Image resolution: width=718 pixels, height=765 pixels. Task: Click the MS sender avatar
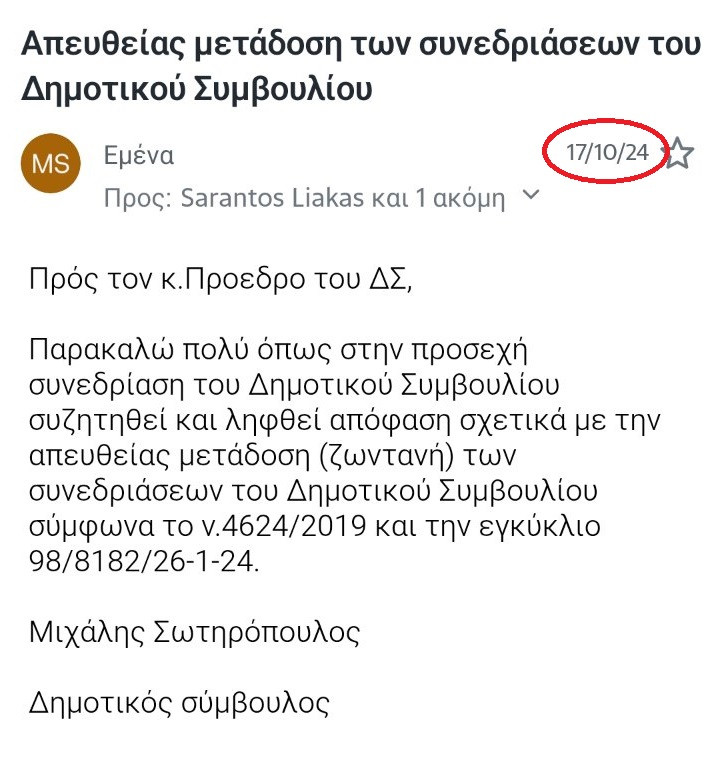point(50,164)
